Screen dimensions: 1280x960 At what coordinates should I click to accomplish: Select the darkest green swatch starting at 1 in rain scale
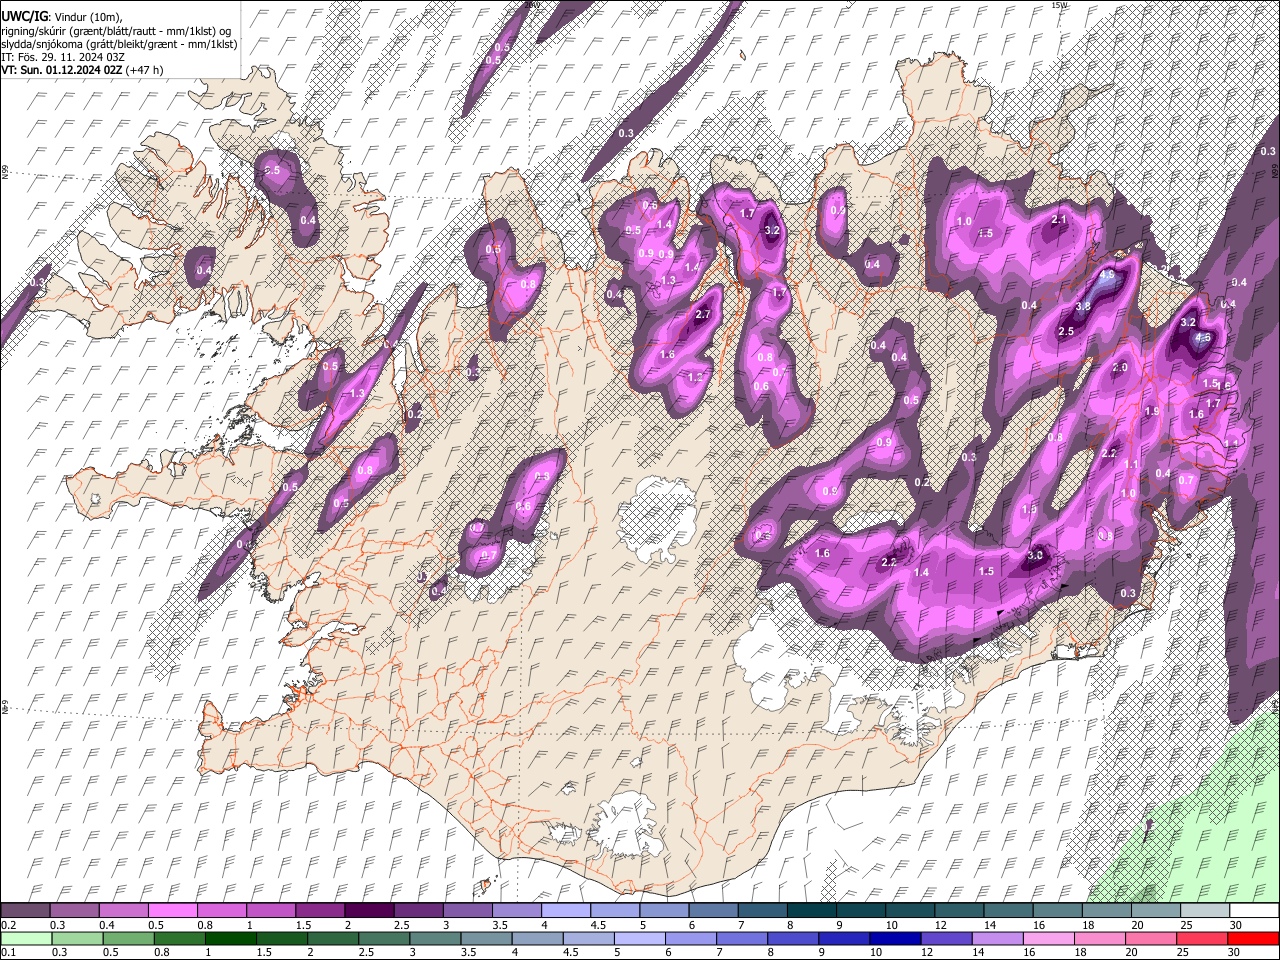tap(231, 939)
